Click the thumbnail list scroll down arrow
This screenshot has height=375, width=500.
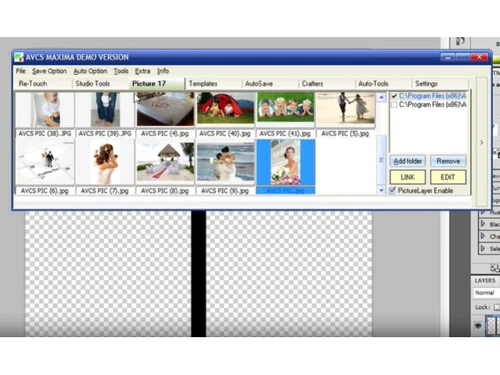[381, 190]
